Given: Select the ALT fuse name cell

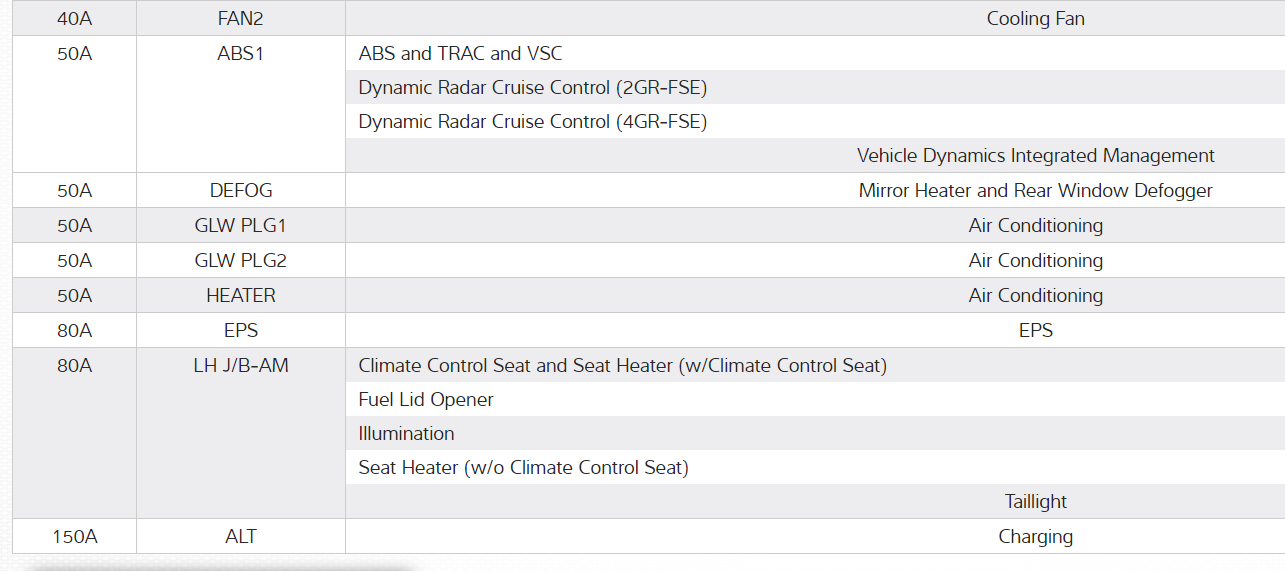Looking at the screenshot, I should point(240,536).
